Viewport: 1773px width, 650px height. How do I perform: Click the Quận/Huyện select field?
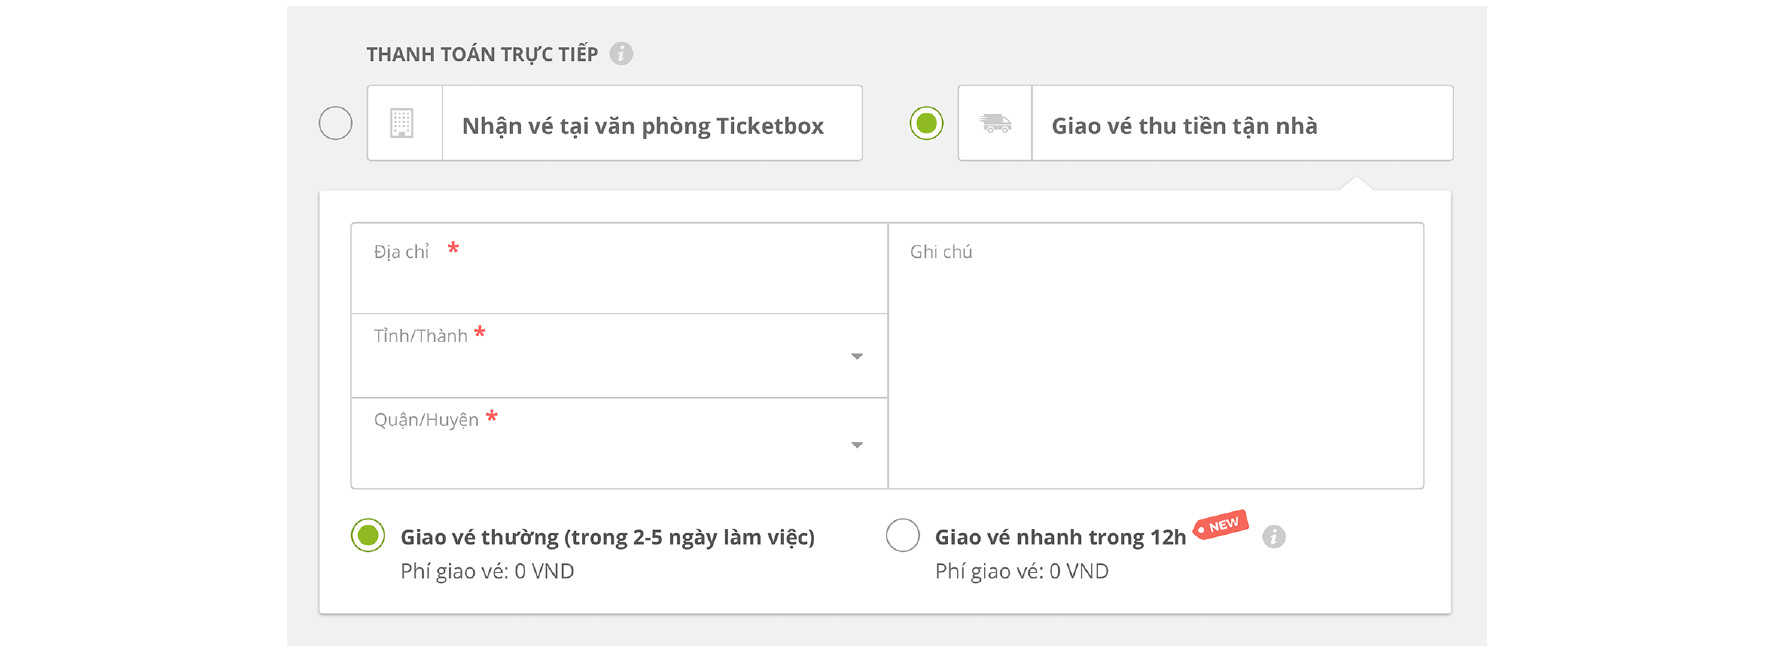[x=619, y=444]
